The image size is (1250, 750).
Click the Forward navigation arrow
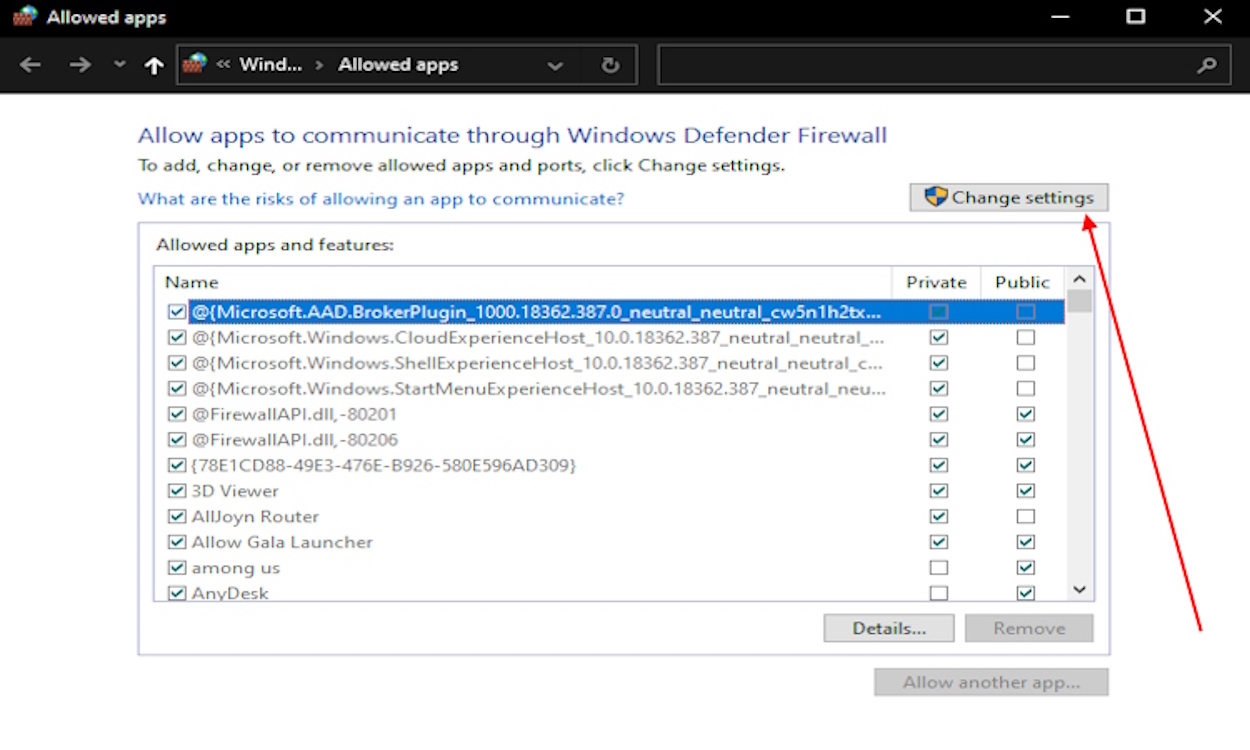80,65
